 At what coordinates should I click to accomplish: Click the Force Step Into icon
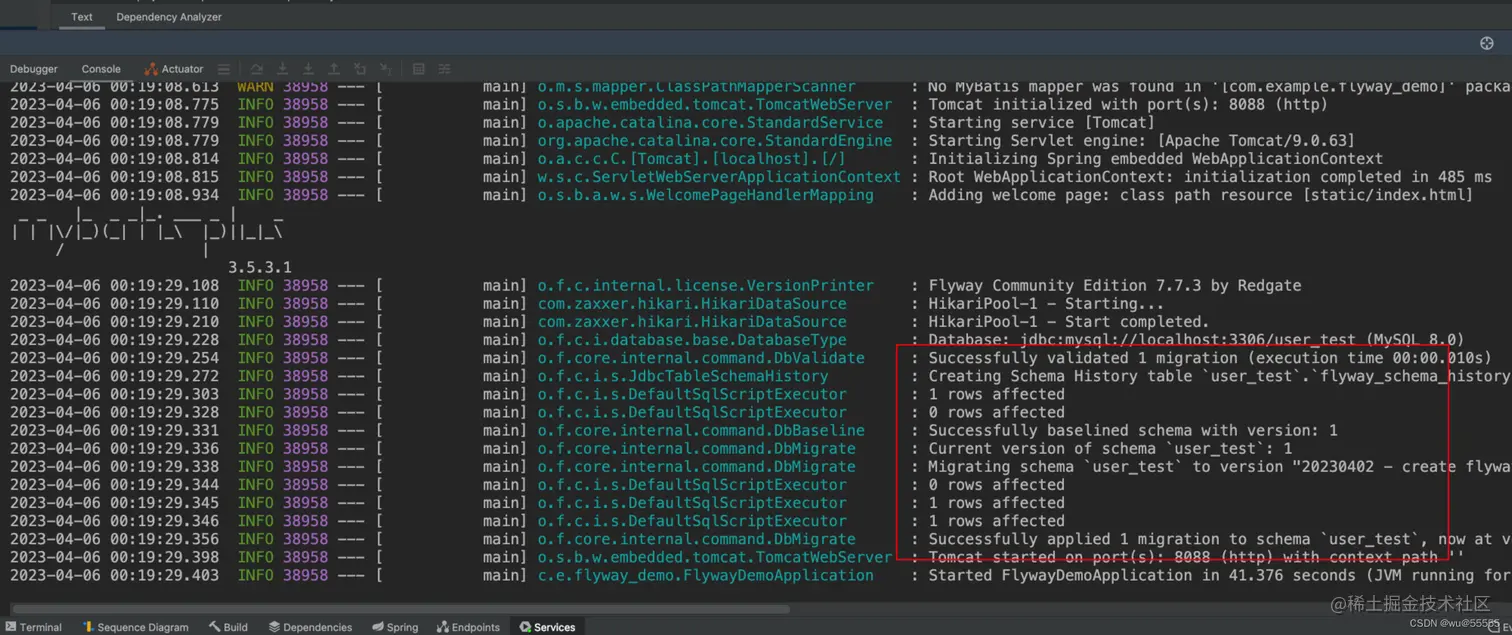[308, 69]
